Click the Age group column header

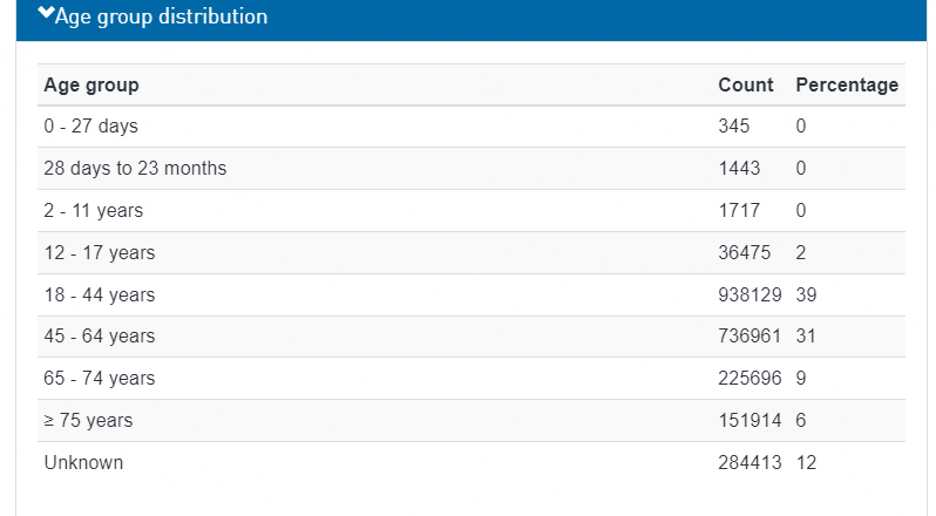pyautogui.click(x=91, y=85)
